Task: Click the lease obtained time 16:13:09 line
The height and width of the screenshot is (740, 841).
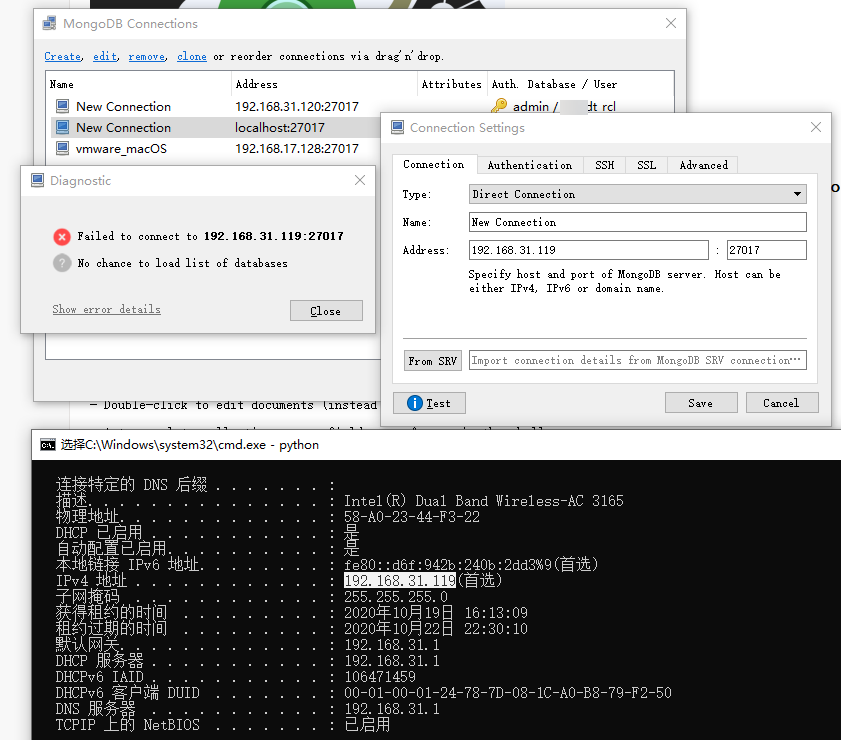Action: click(436, 612)
